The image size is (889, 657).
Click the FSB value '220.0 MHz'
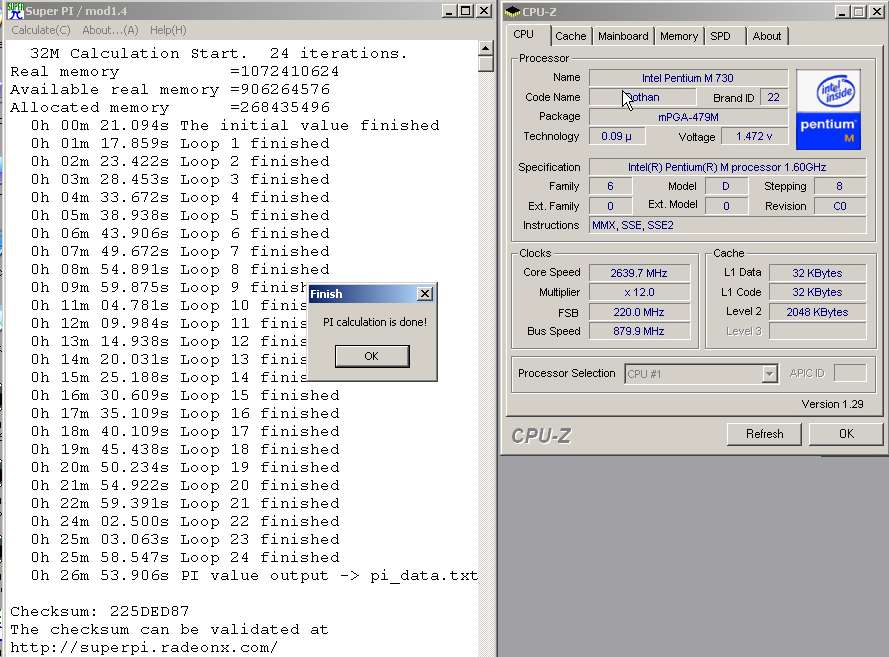[639, 312]
